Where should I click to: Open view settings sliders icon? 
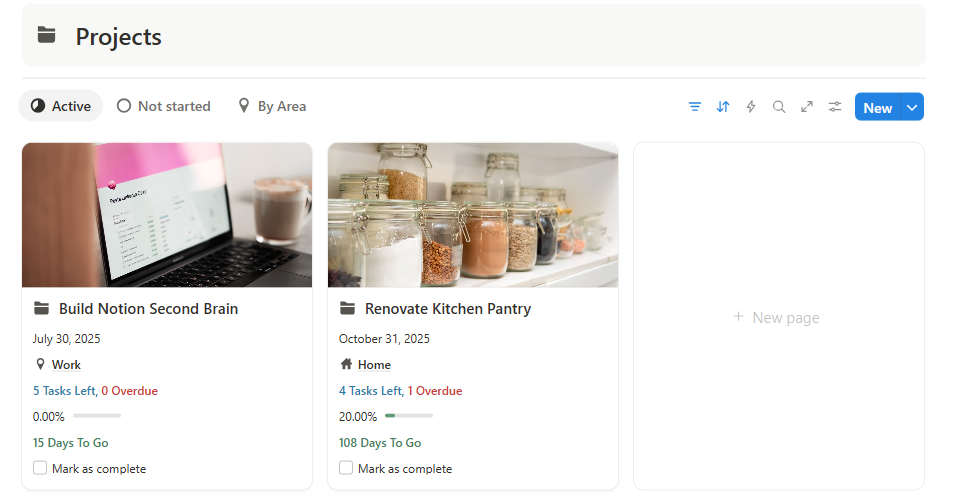coord(835,107)
